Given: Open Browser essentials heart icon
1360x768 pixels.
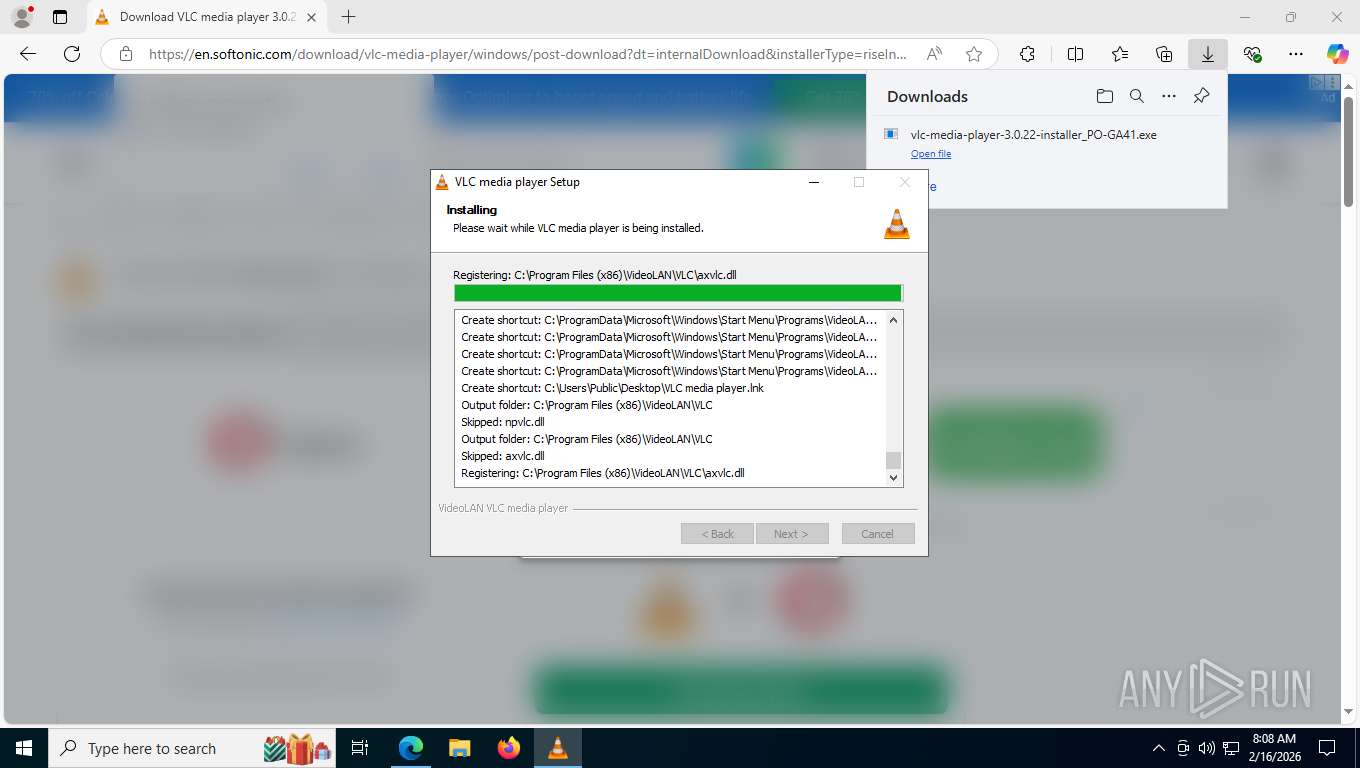Looking at the screenshot, I should [1252, 54].
